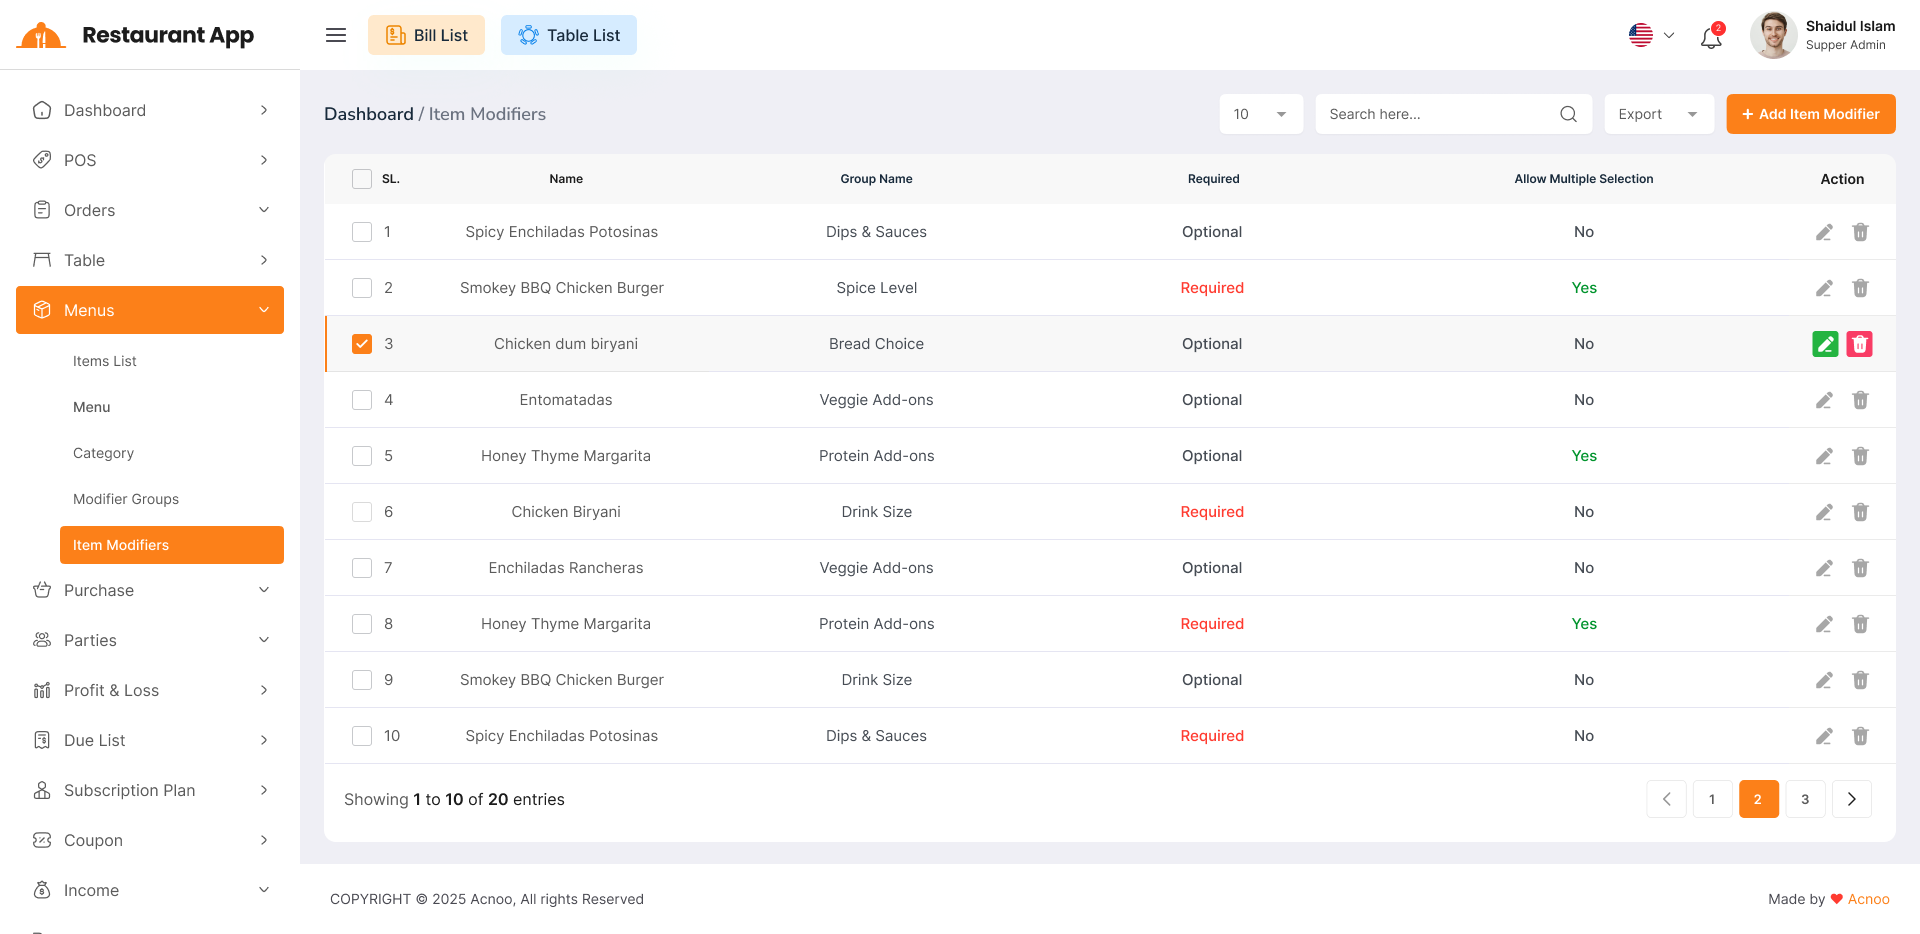Open the Export dropdown
Viewport: 1920px width, 934px height.
1658,114
